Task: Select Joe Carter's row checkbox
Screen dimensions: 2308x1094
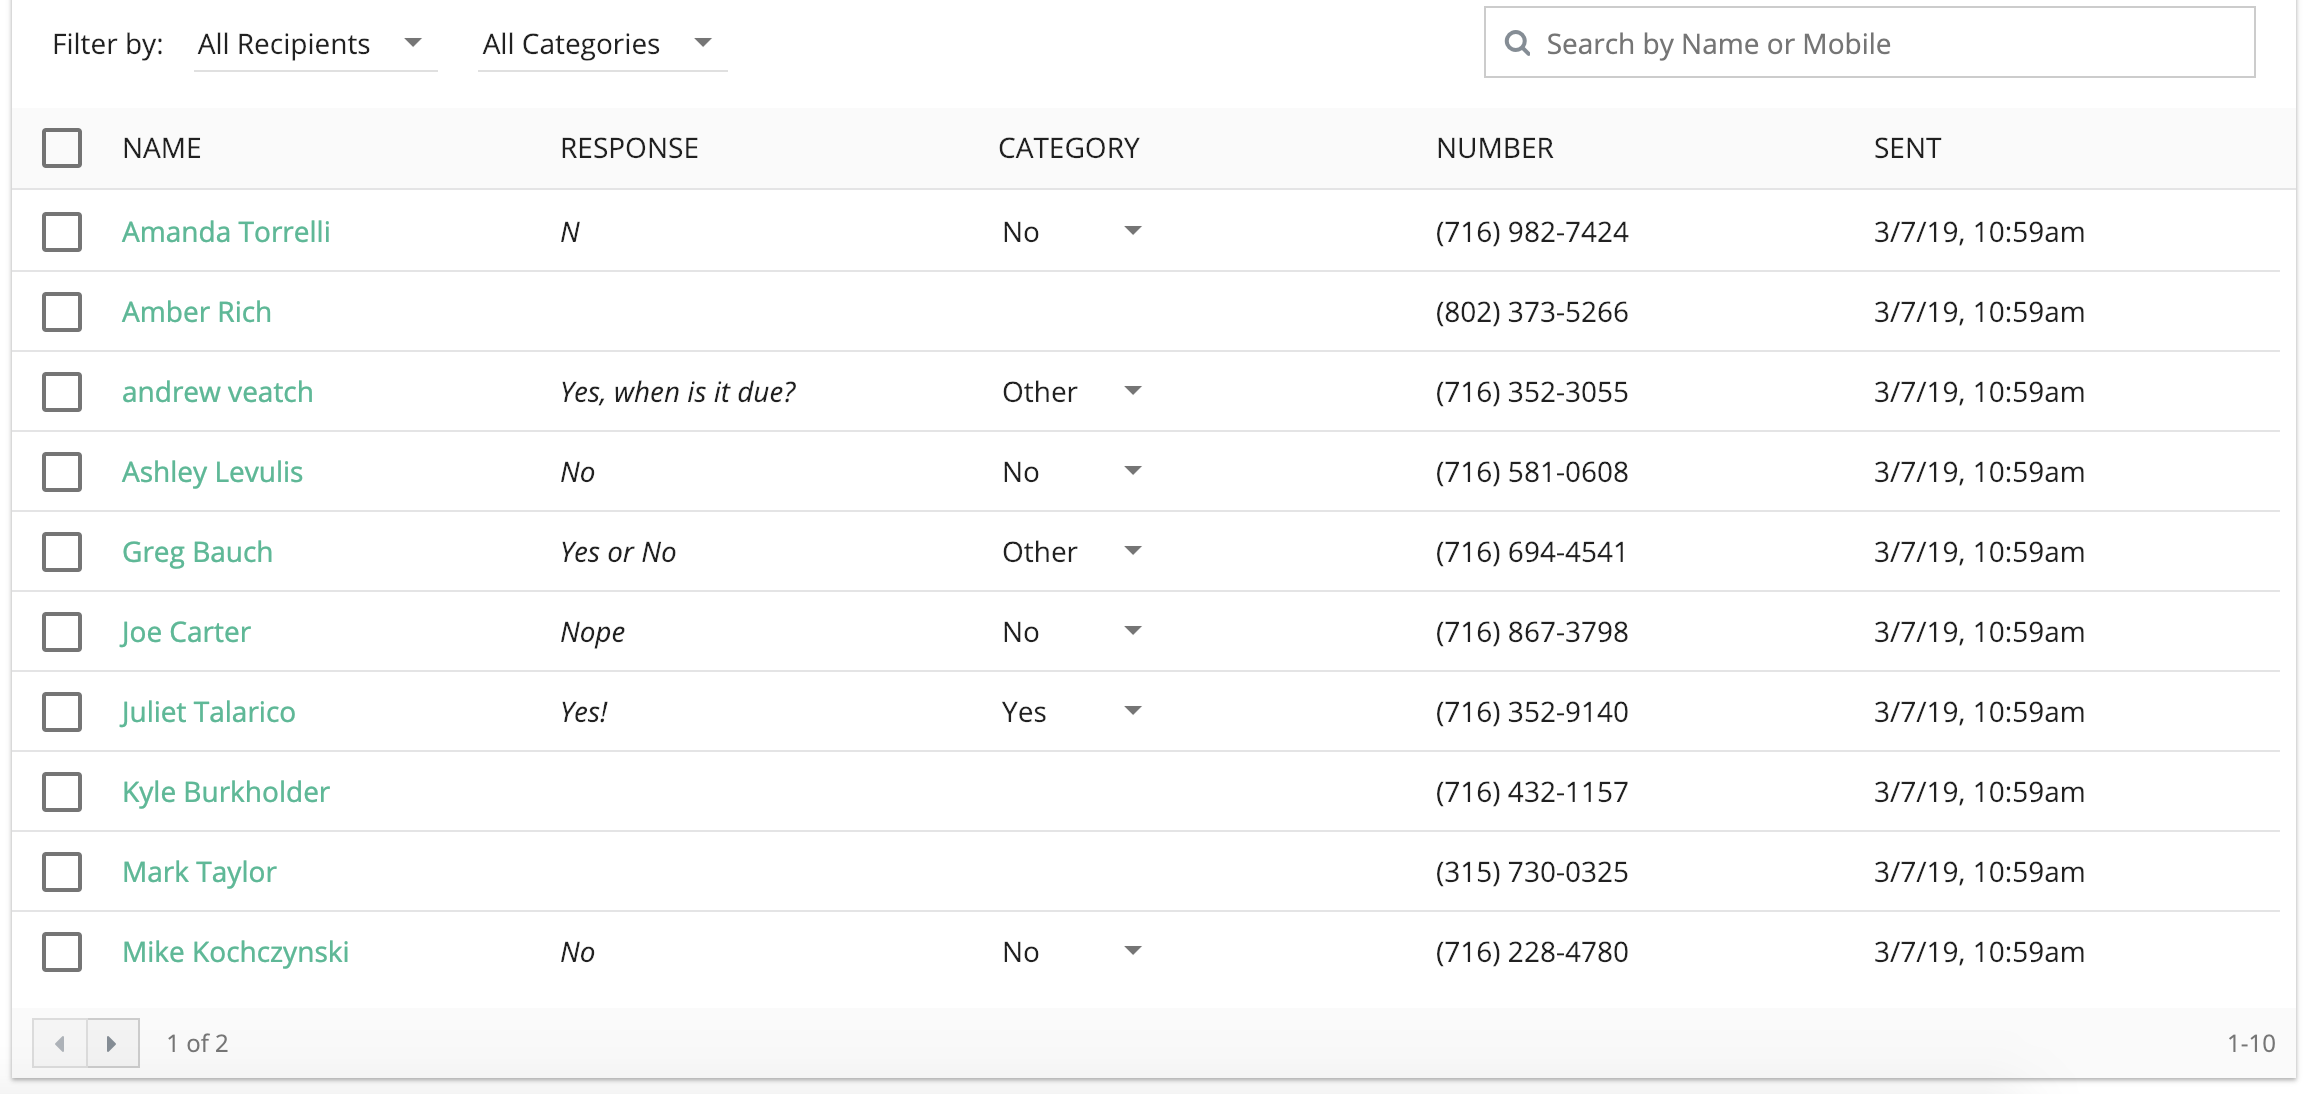Action: (x=62, y=632)
